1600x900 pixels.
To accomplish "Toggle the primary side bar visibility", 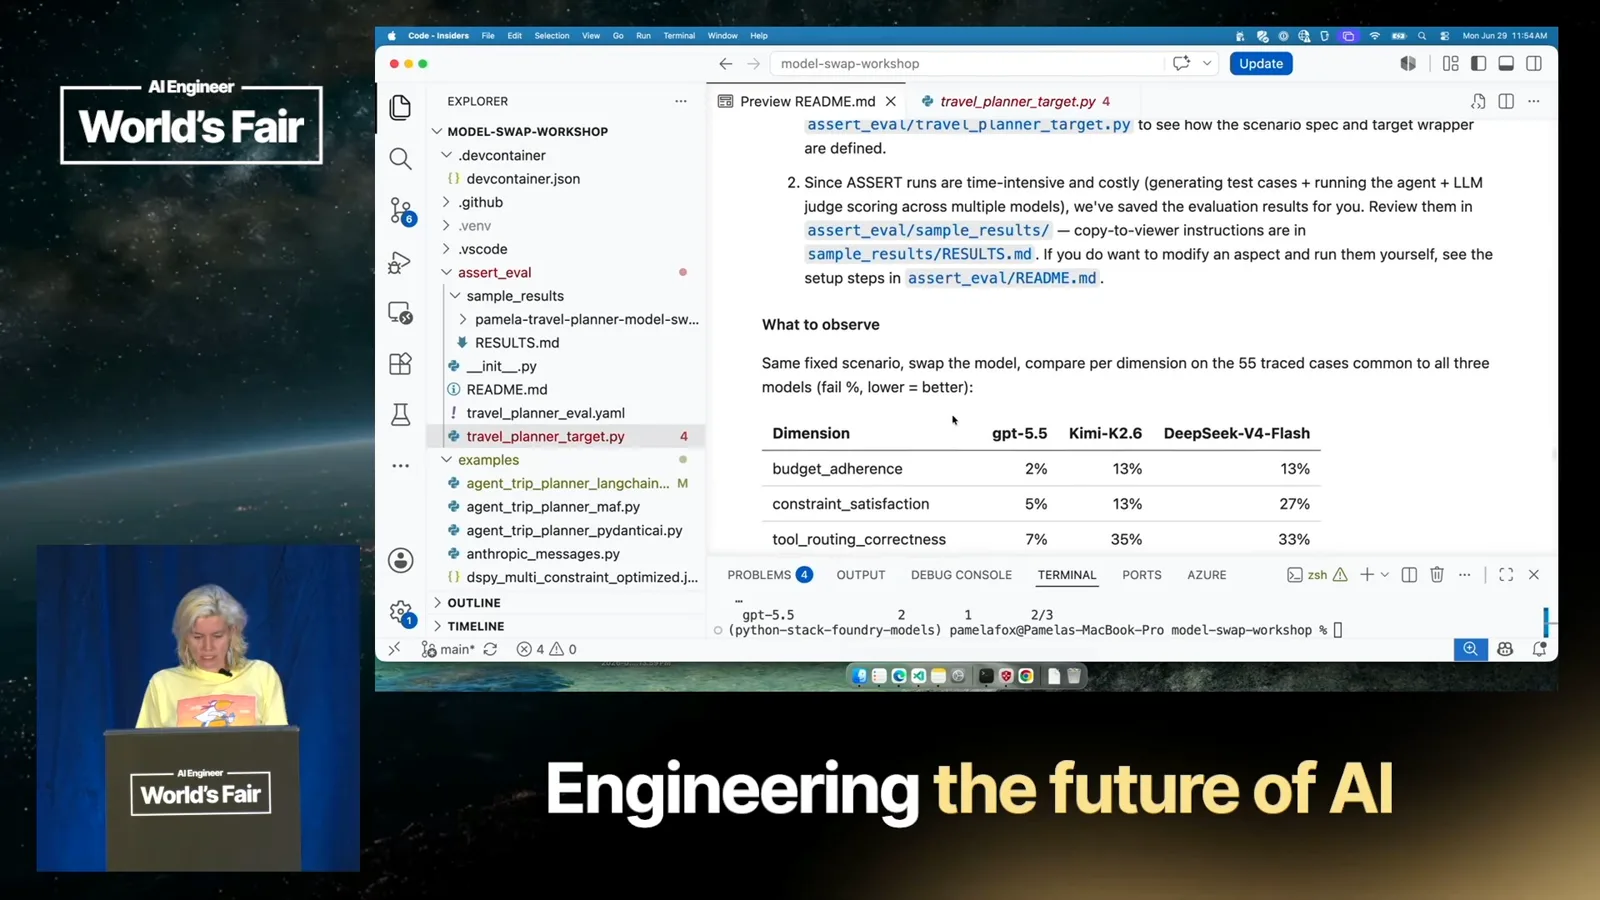I will click(1478, 63).
